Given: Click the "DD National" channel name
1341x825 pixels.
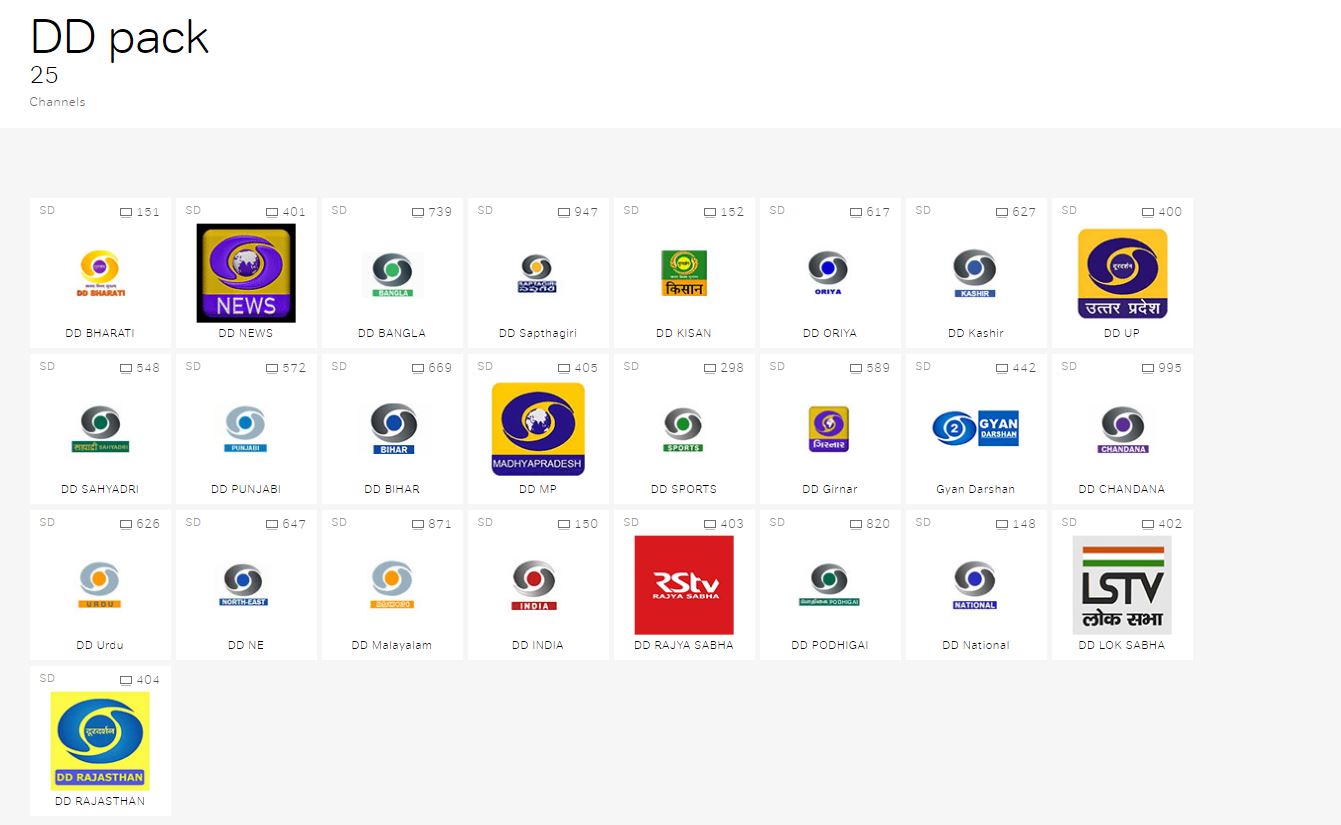Looking at the screenshot, I should [x=976, y=645].
